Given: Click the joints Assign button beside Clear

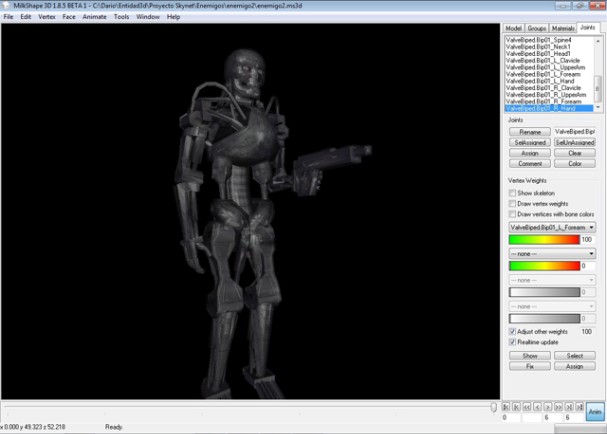Looking at the screenshot, I should tap(530, 153).
